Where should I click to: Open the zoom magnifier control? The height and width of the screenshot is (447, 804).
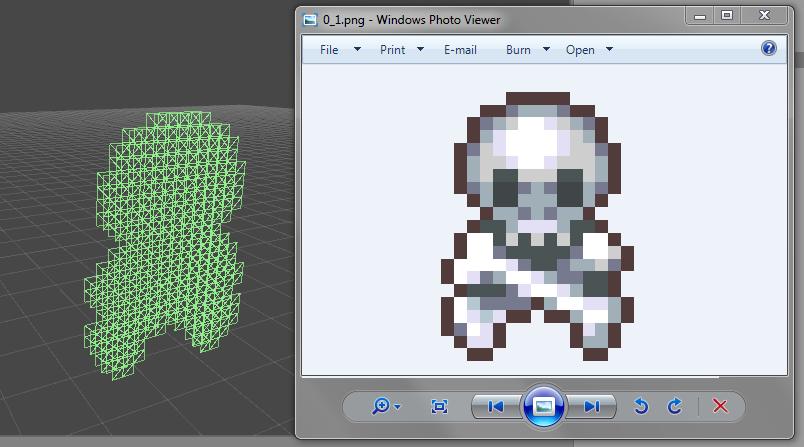(380, 407)
